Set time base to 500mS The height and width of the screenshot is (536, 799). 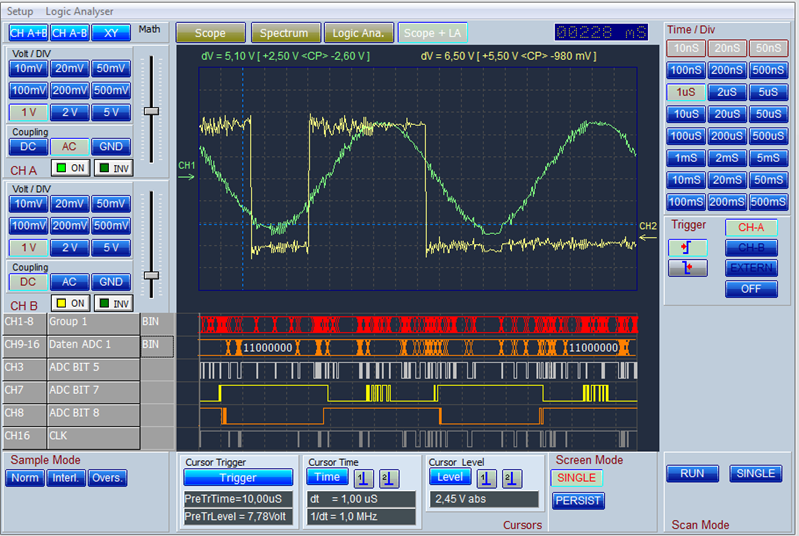(x=768, y=202)
